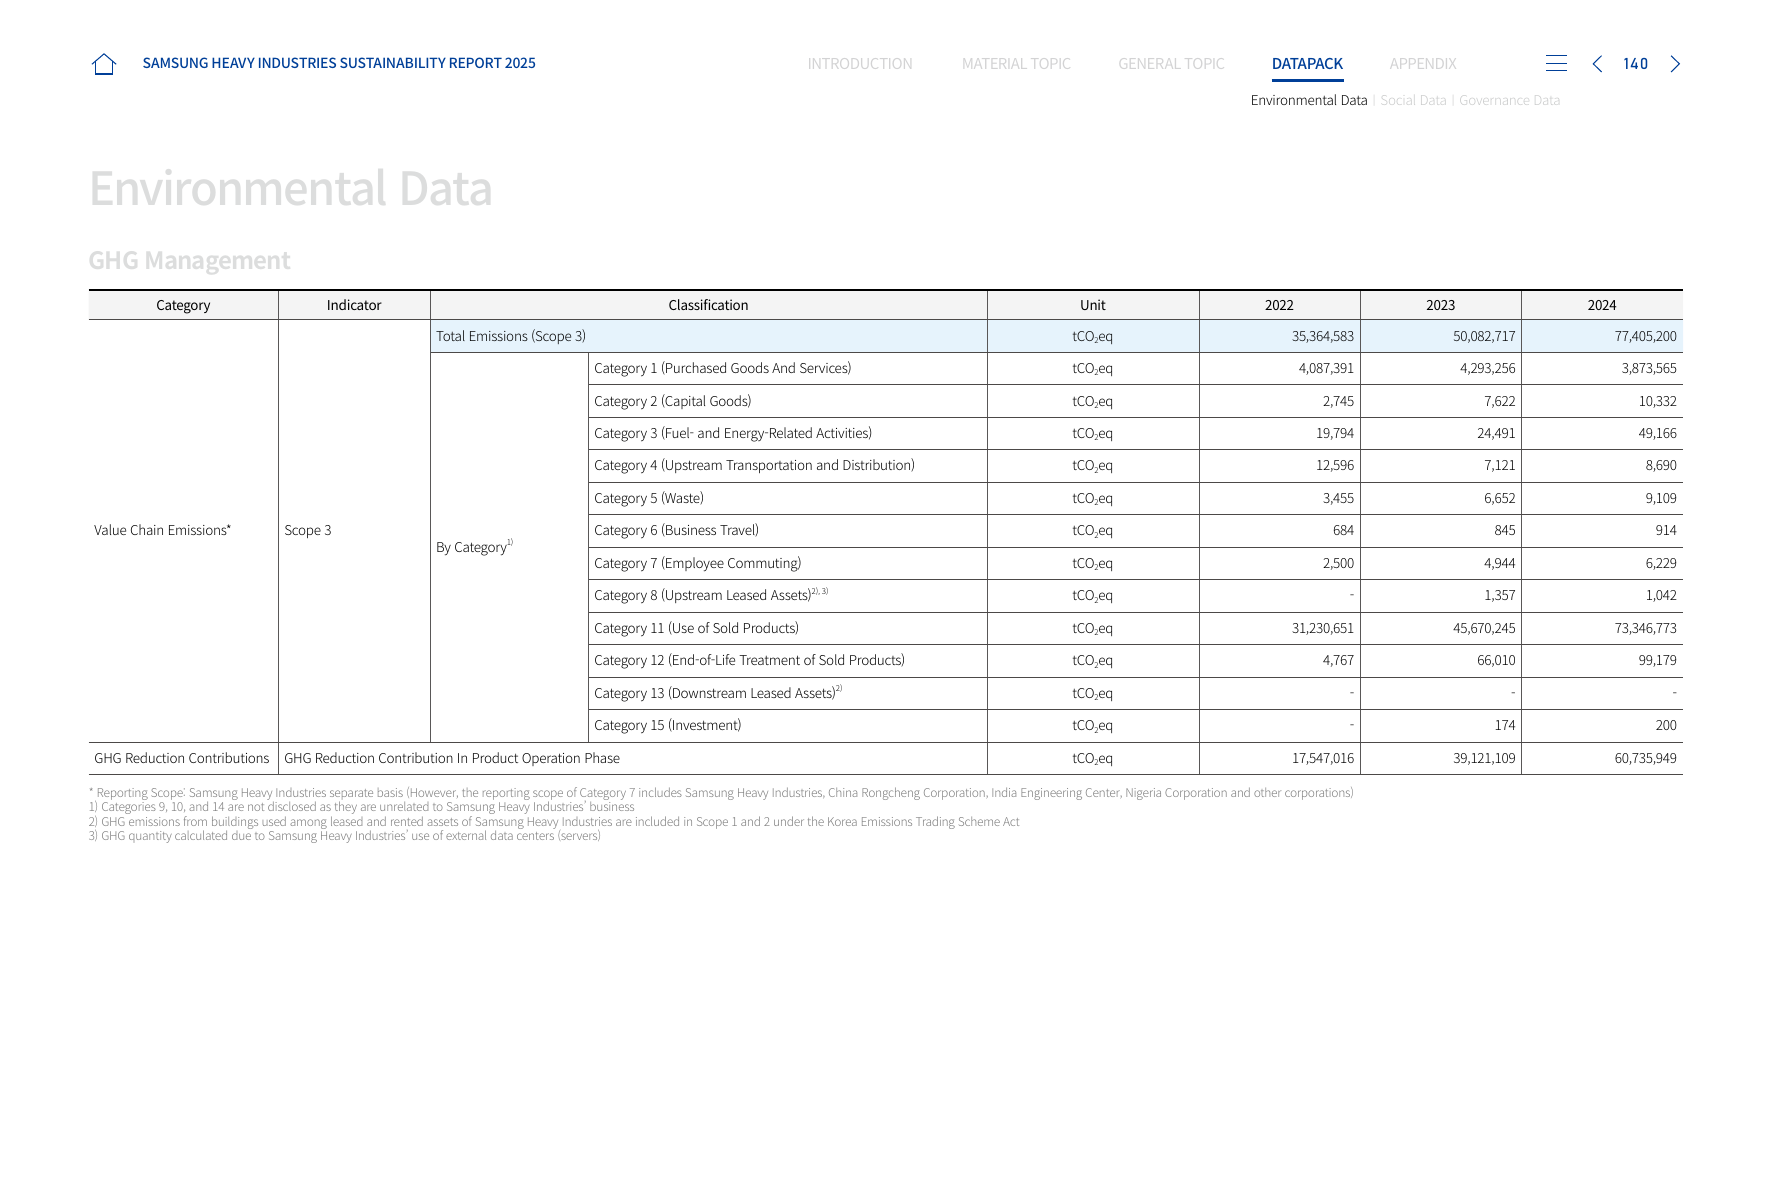Screen dimensions: 1772x1182
Task: Click the Classification column header
Action: [708, 305]
